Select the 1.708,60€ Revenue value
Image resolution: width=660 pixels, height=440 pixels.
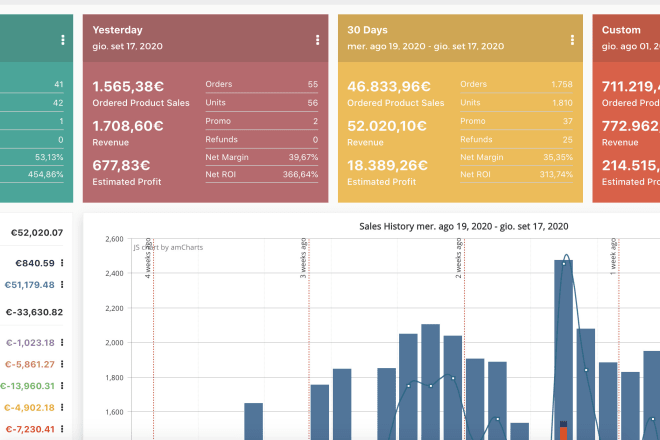[128, 126]
